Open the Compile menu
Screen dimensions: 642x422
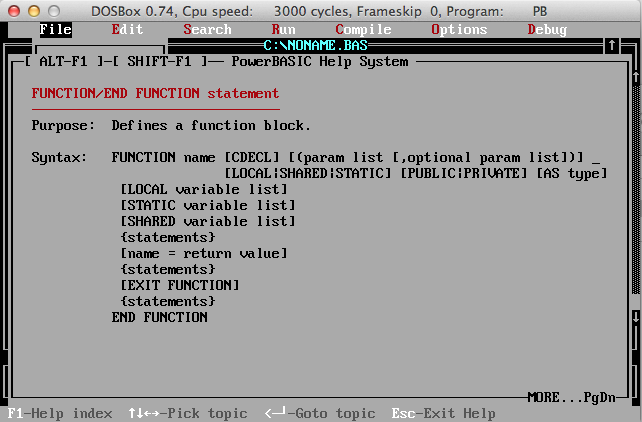[363, 29]
